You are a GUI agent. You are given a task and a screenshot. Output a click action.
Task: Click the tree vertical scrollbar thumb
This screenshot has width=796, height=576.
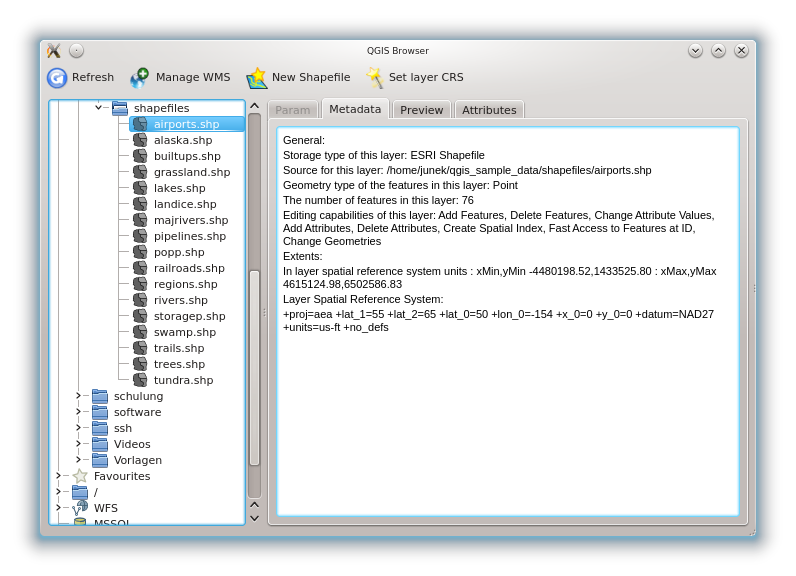pyautogui.click(x=255, y=368)
